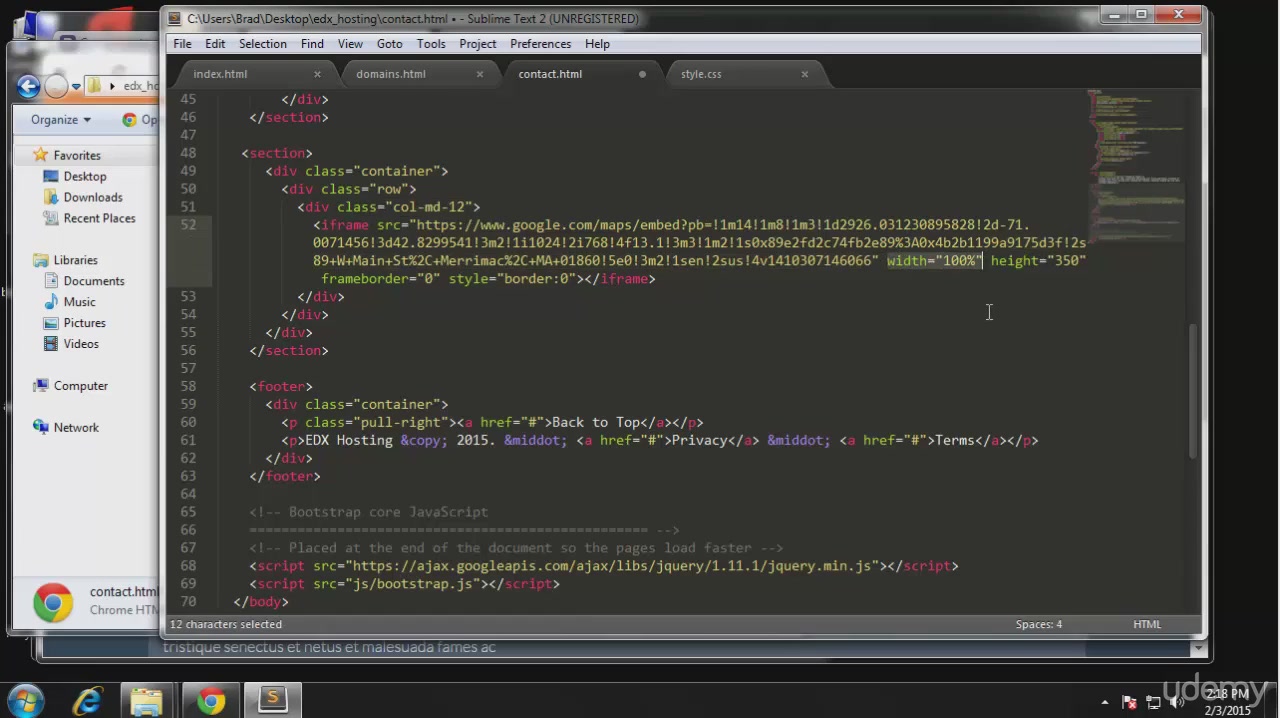The width and height of the screenshot is (1280, 718).
Task: Click the Windows Start button
Action: click(x=26, y=701)
